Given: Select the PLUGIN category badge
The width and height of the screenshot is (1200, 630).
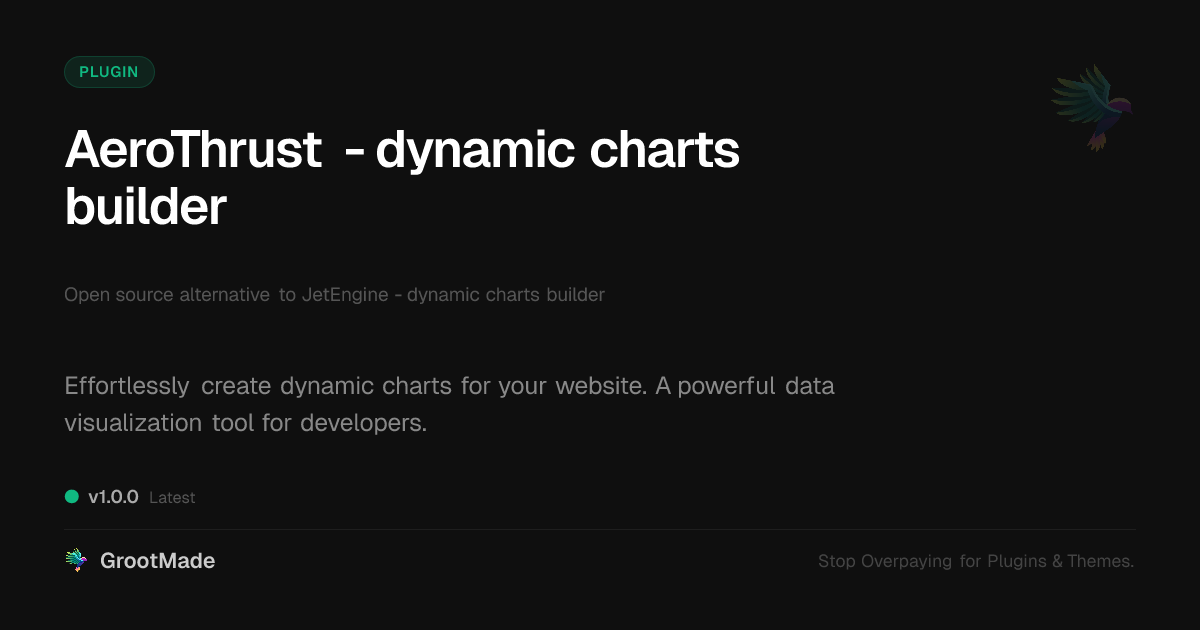Looking at the screenshot, I should [x=109, y=72].
